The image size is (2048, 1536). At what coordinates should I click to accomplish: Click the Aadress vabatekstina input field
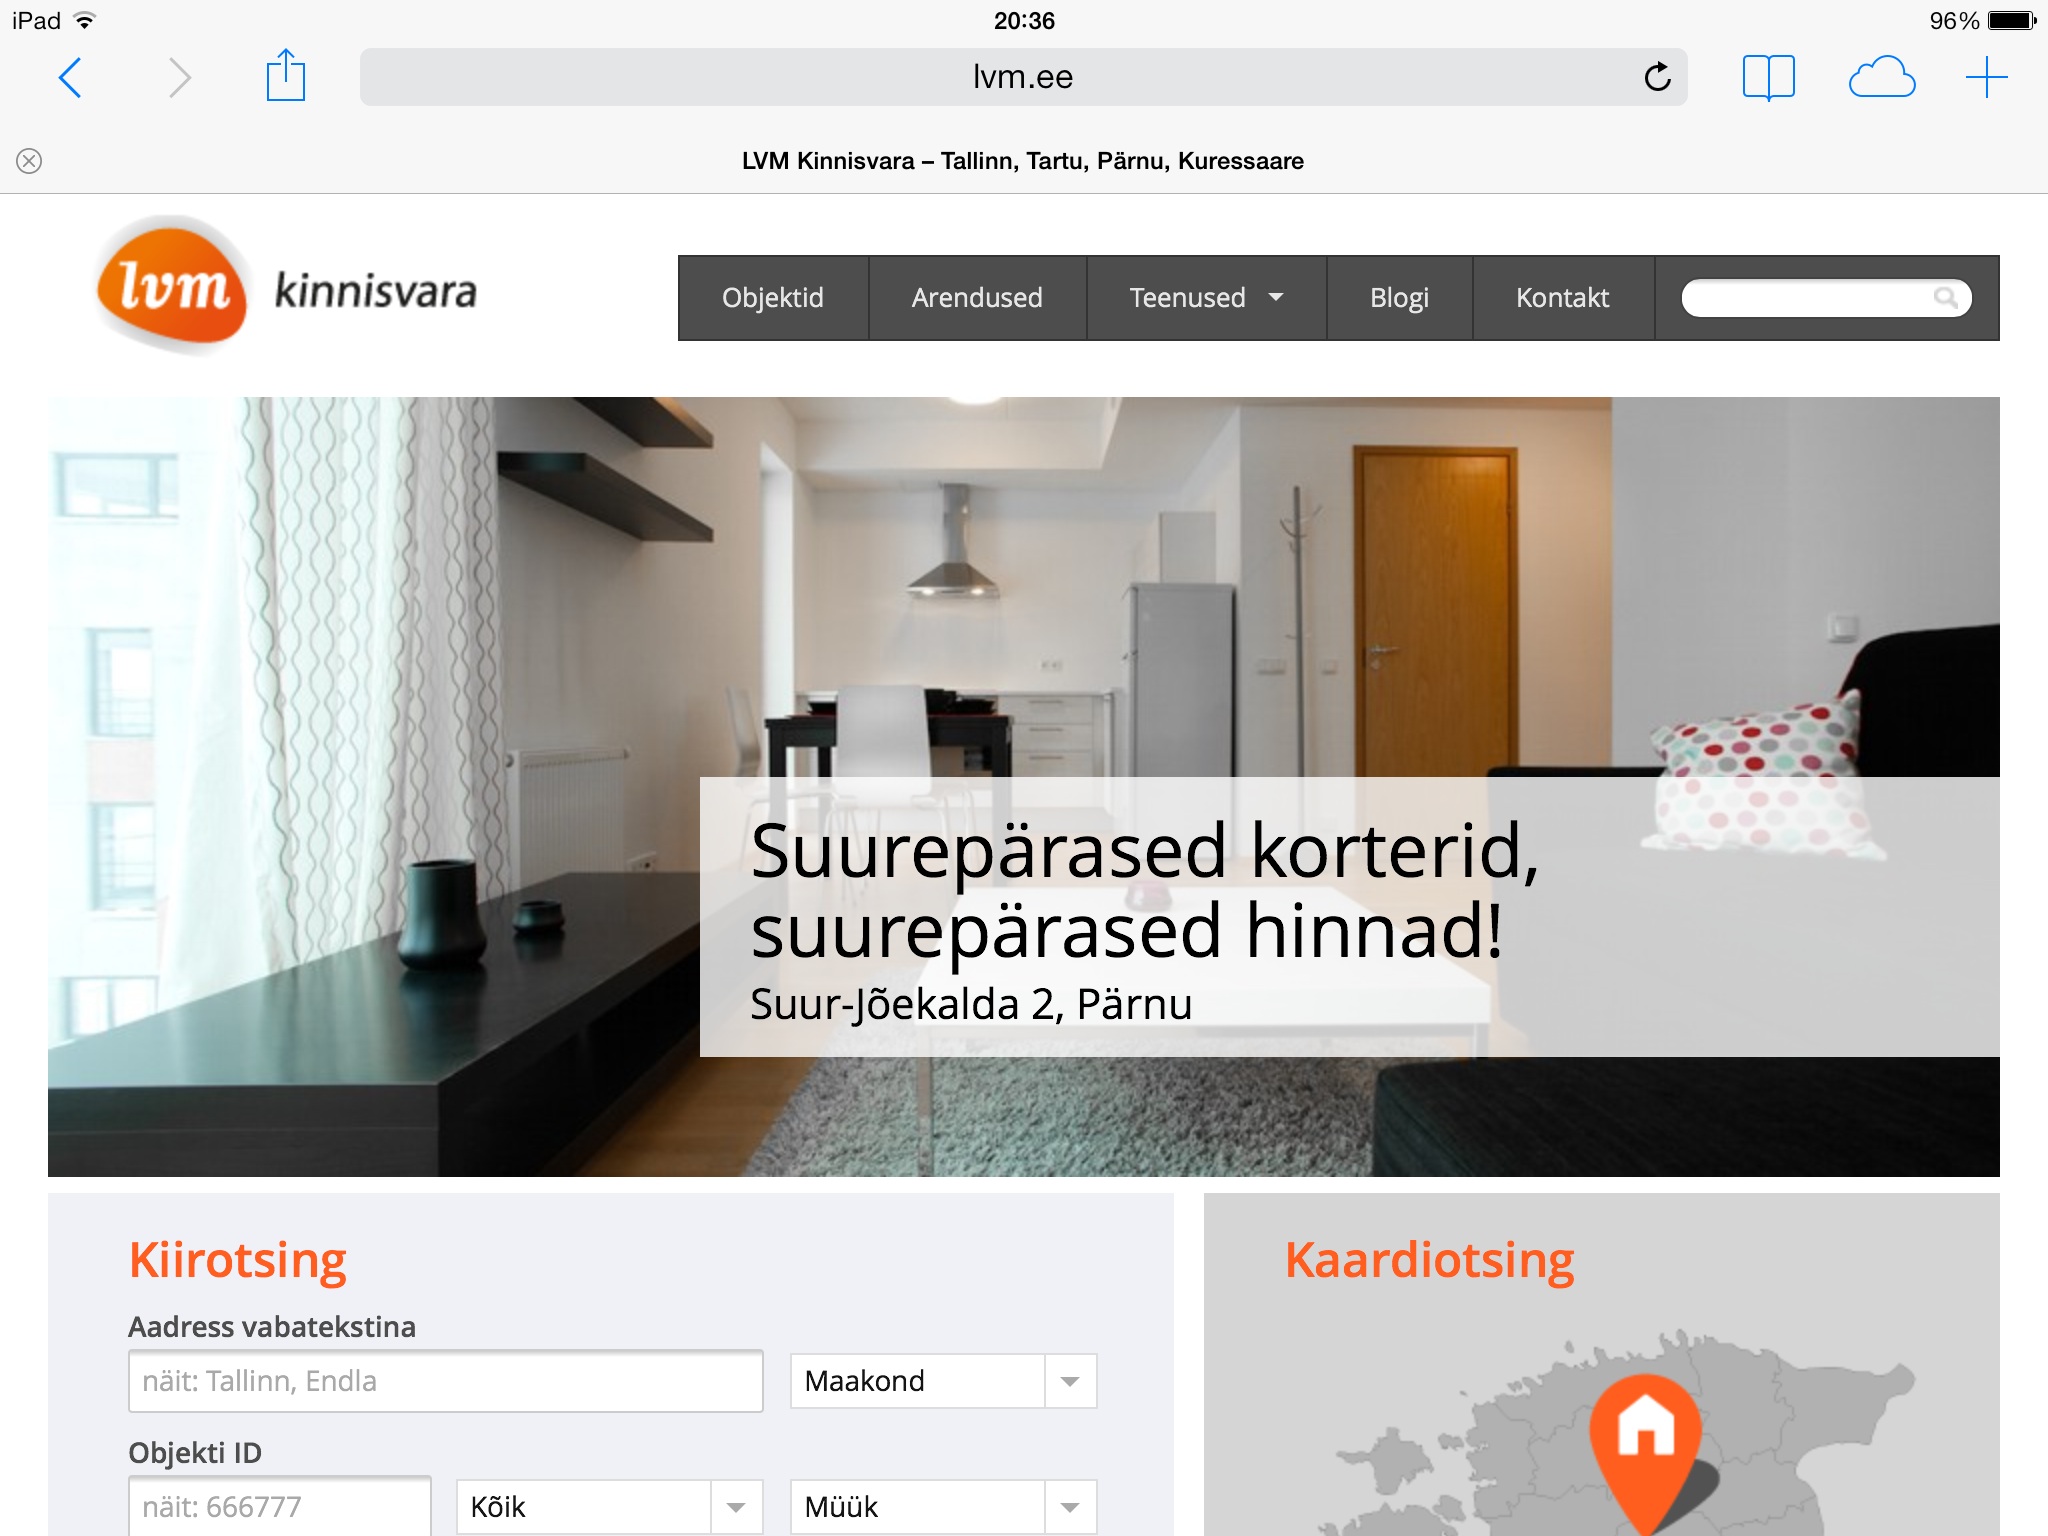point(446,1381)
